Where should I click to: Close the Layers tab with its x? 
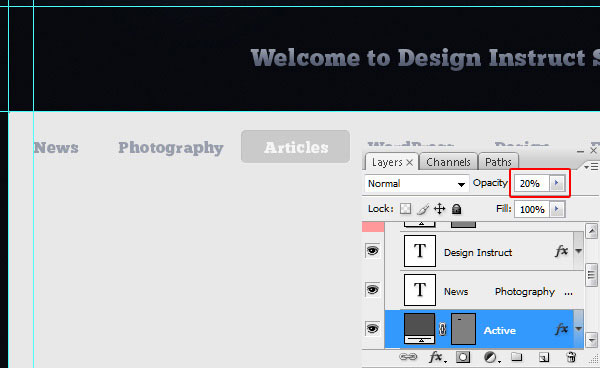[409, 163]
